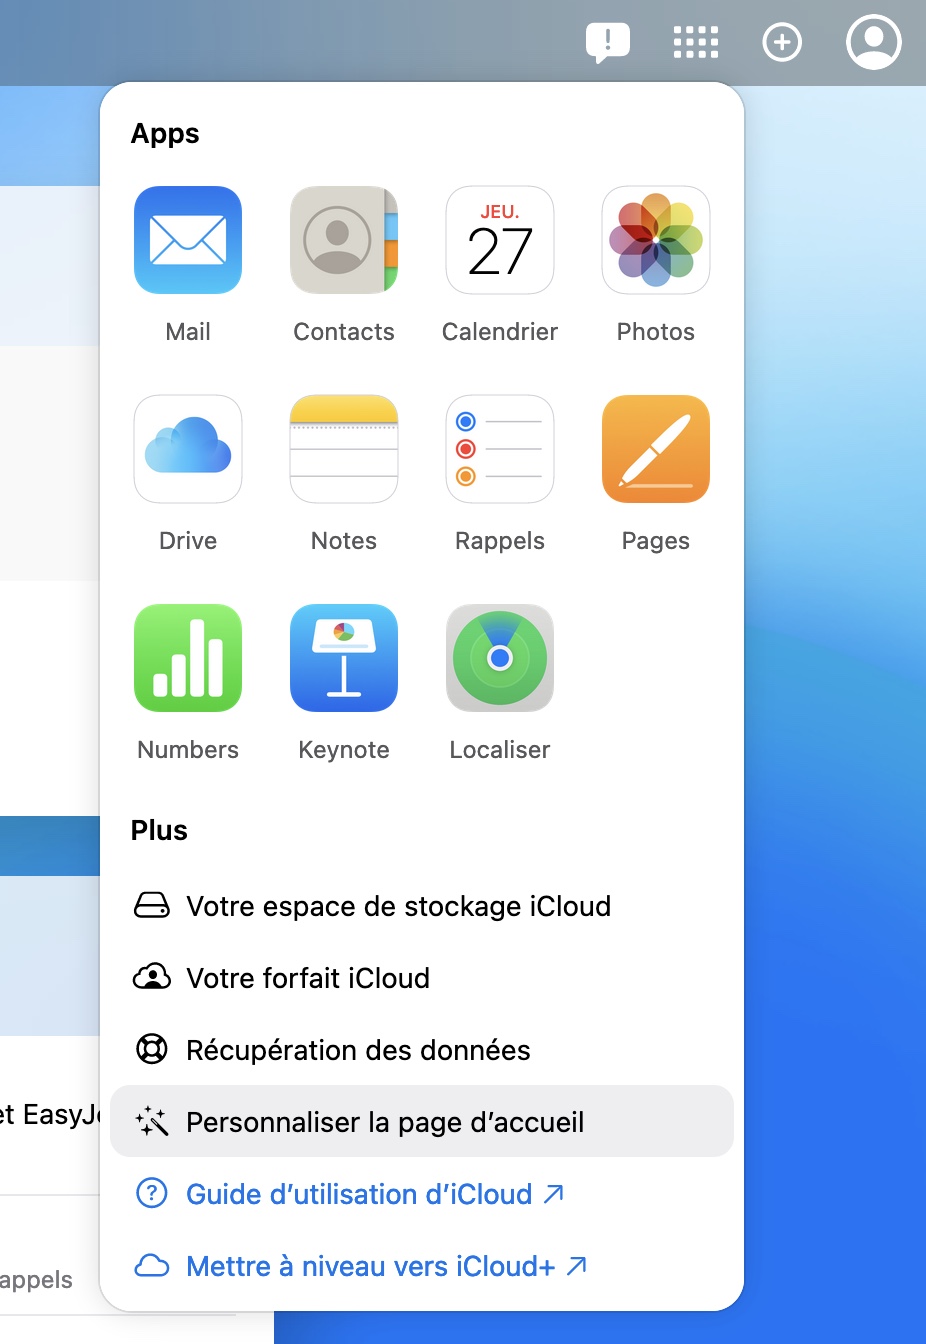Image resolution: width=926 pixels, height=1344 pixels.
Task: Open the Mail app icon
Action: [188, 240]
